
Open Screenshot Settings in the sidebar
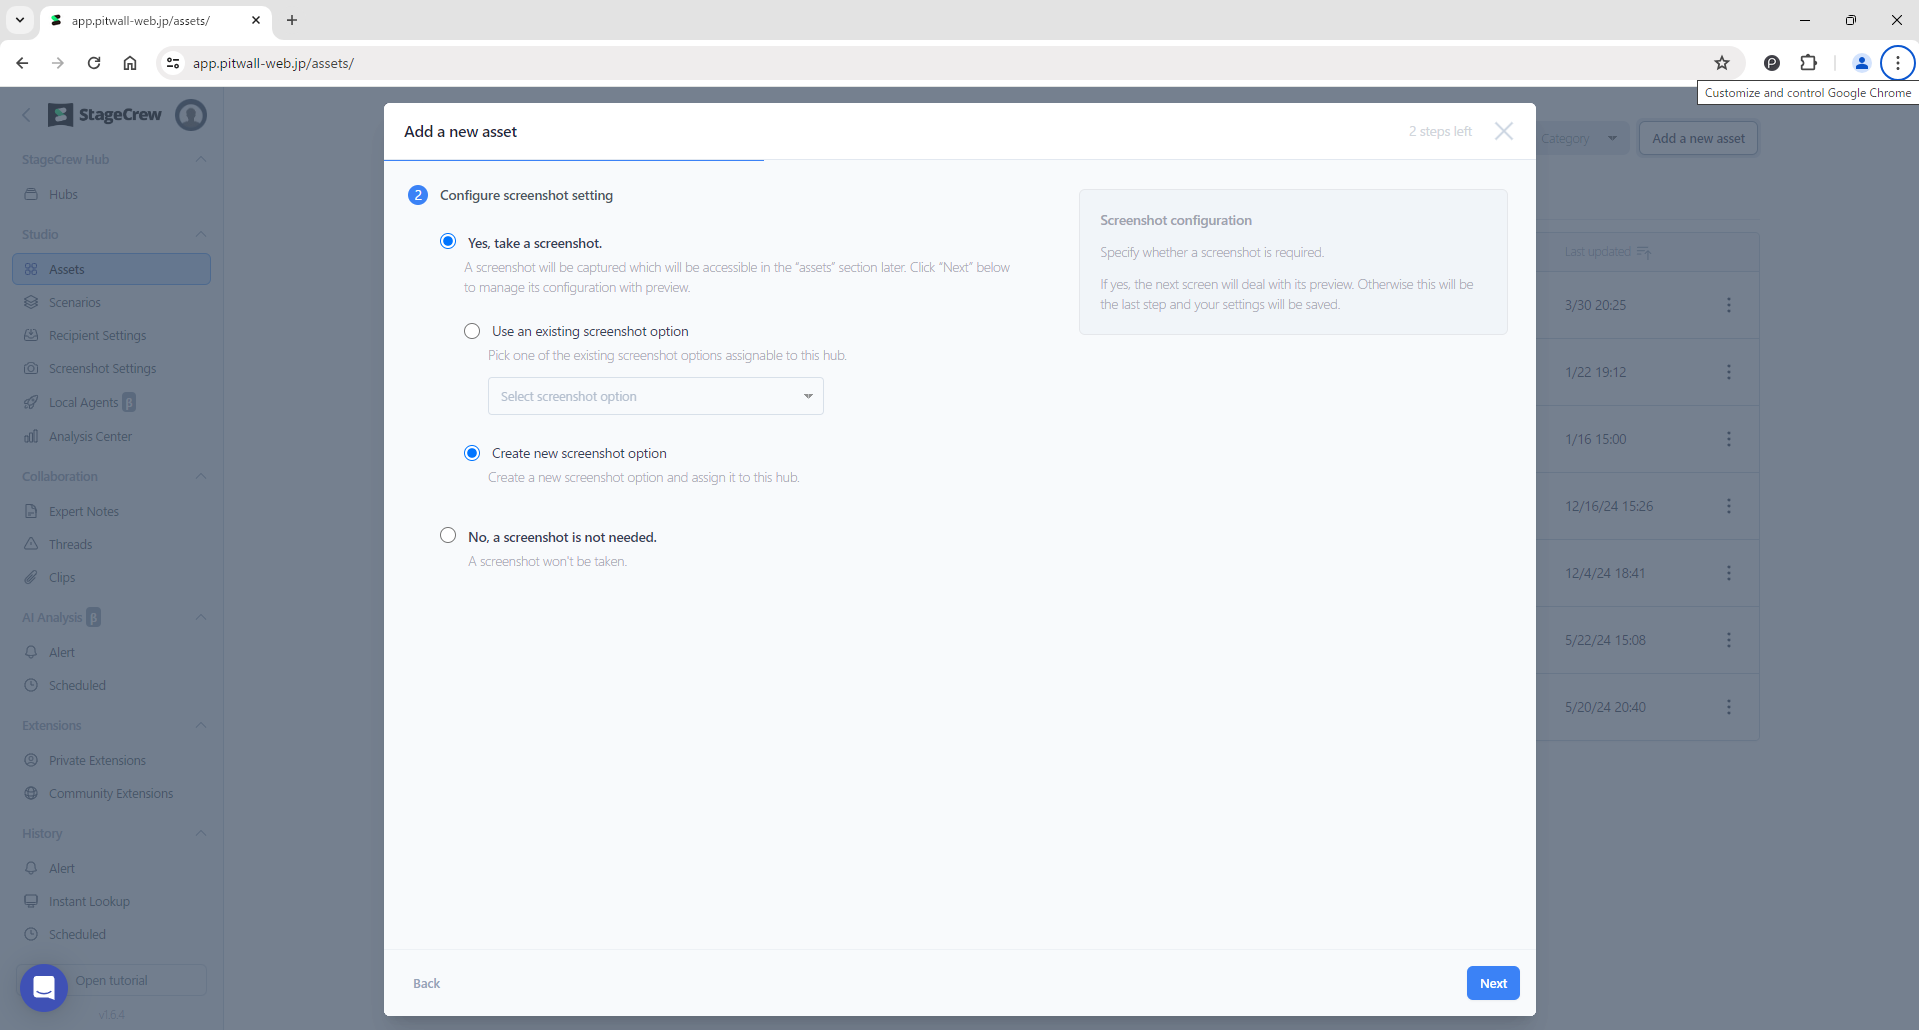(x=102, y=368)
